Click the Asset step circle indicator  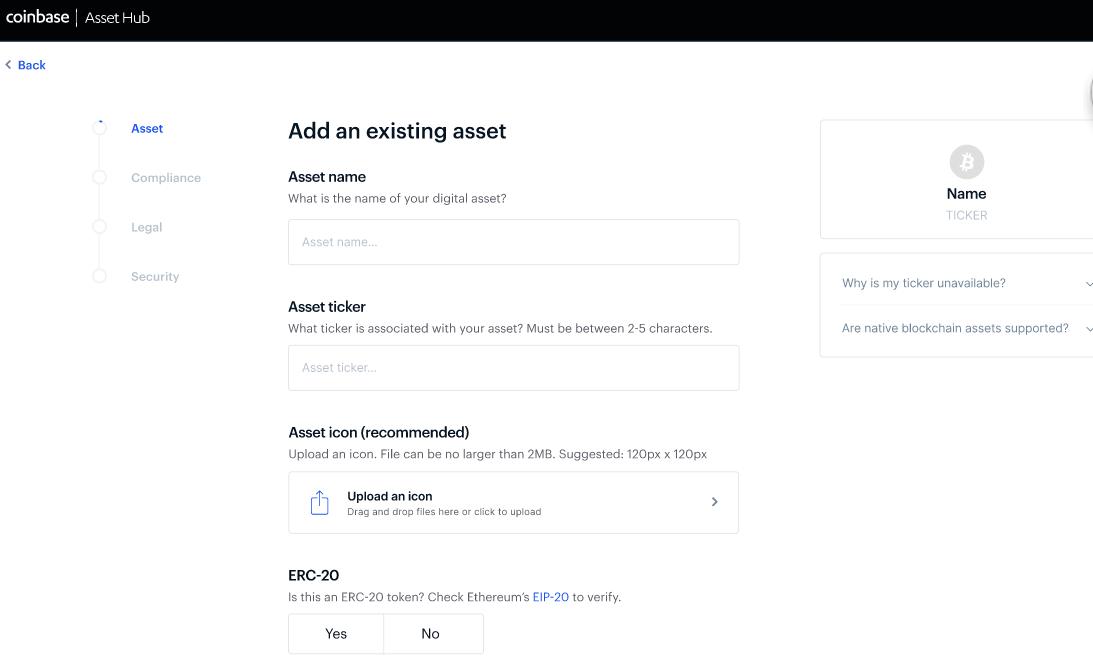[100, 128]
